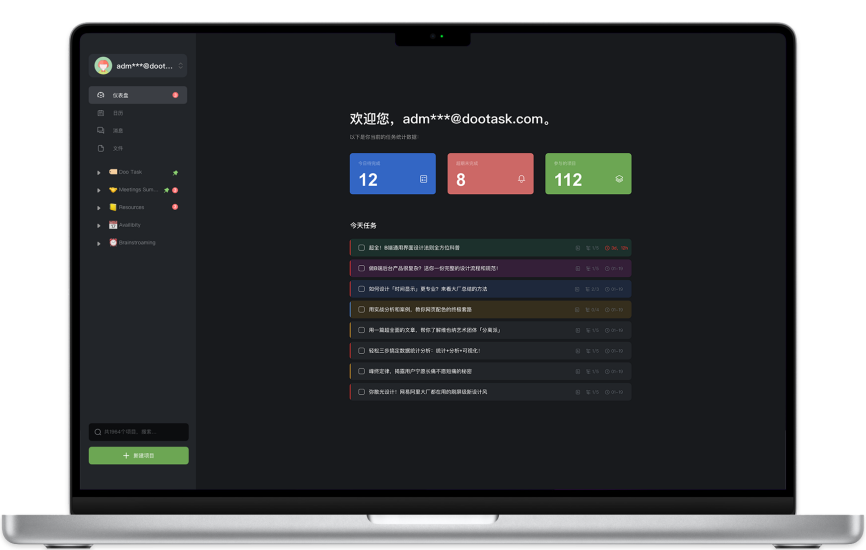866x550 pixels.
Task: Click the green 新建项目 button
Action: coord(138,455)
